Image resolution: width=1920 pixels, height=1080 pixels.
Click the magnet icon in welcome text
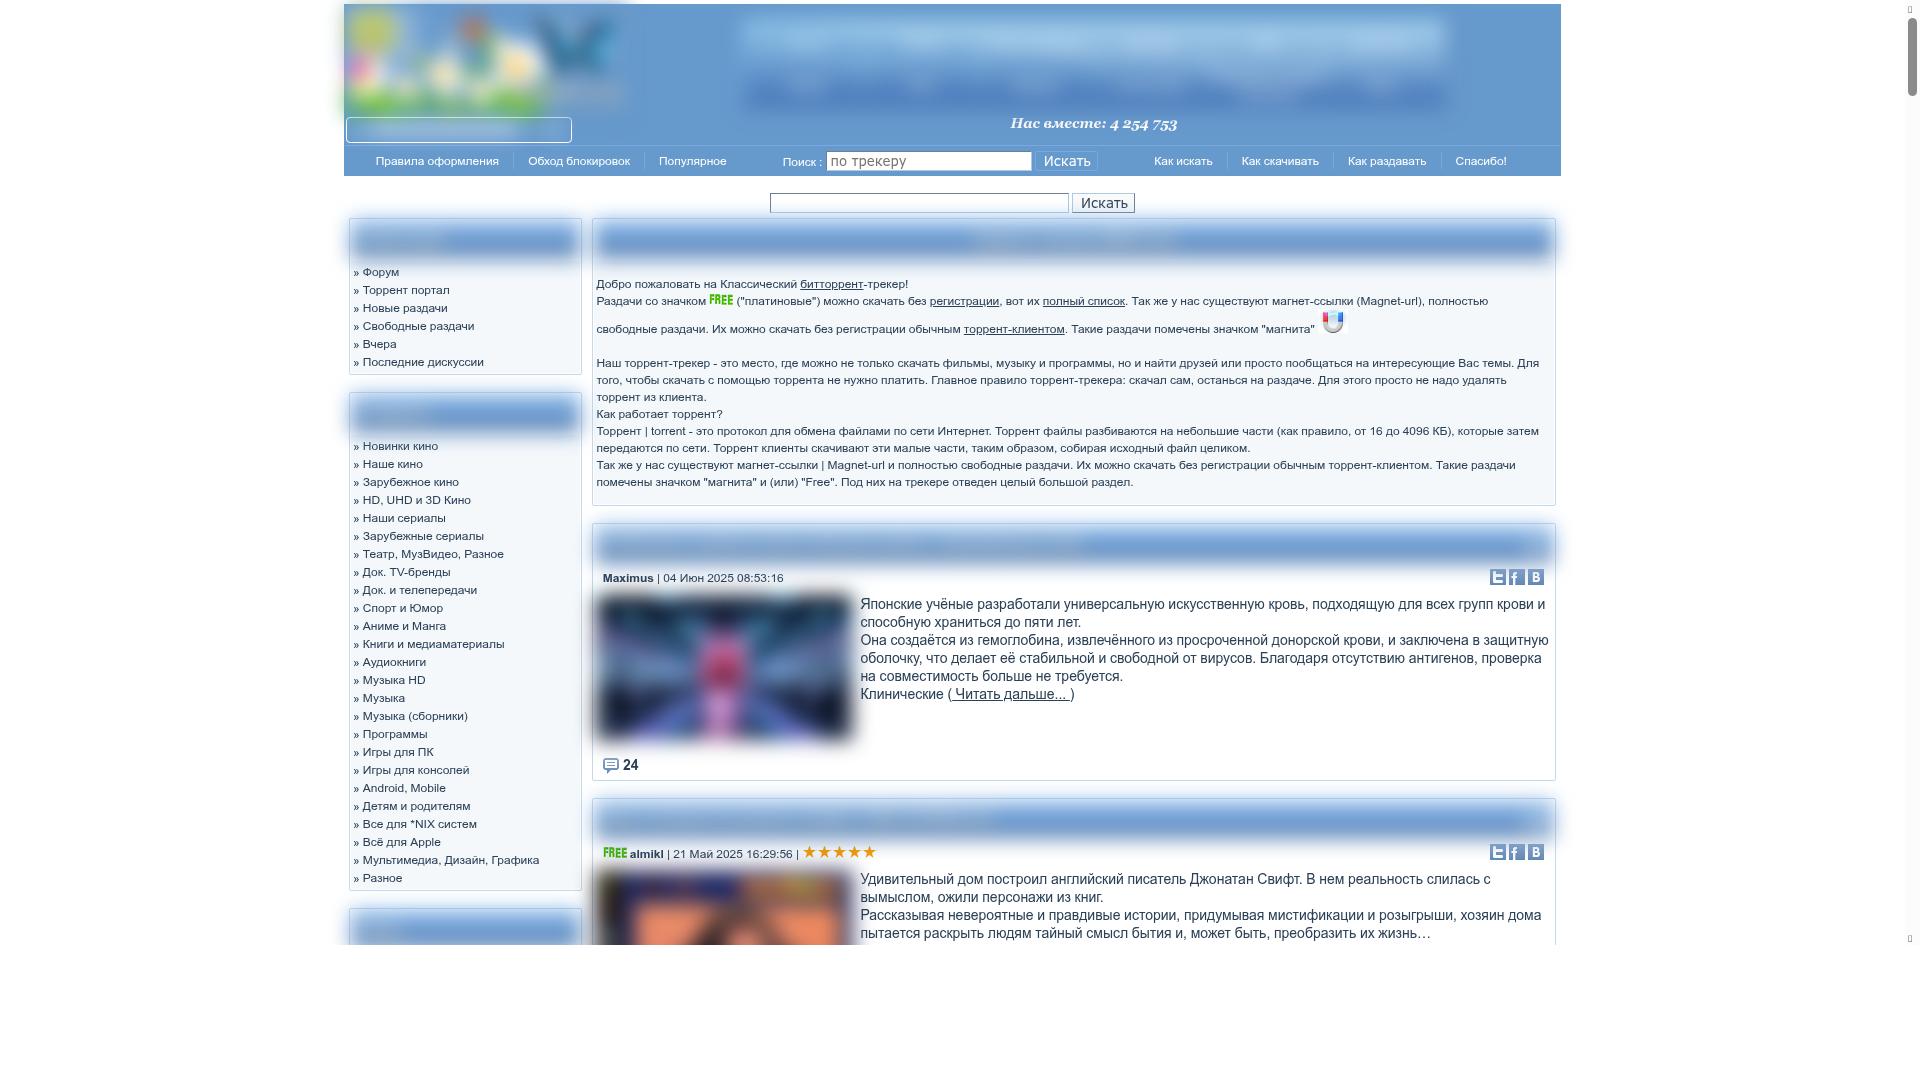click(1333, 322)
